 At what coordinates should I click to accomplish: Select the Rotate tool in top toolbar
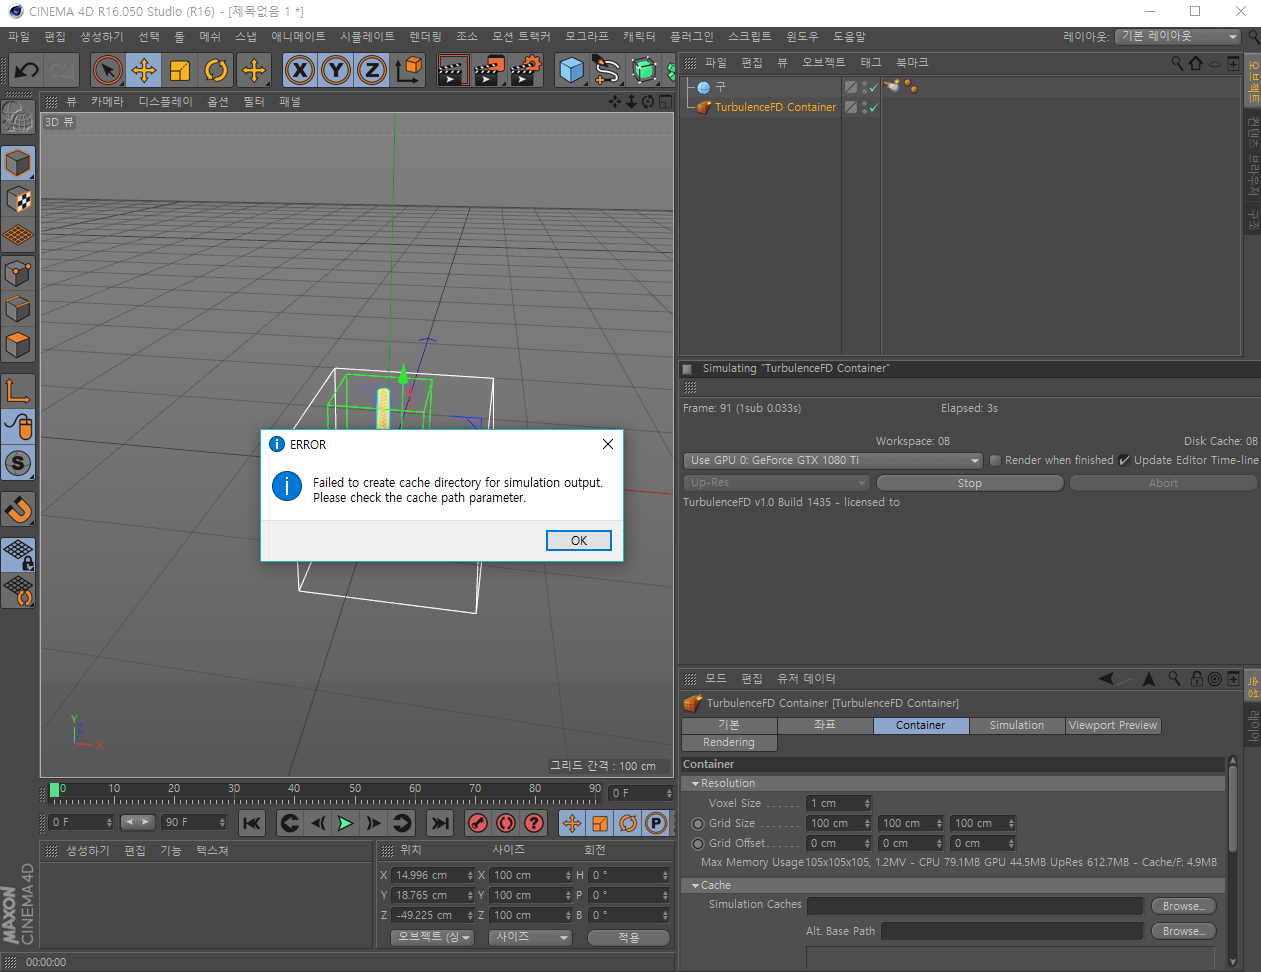click(x=216, y=70)
